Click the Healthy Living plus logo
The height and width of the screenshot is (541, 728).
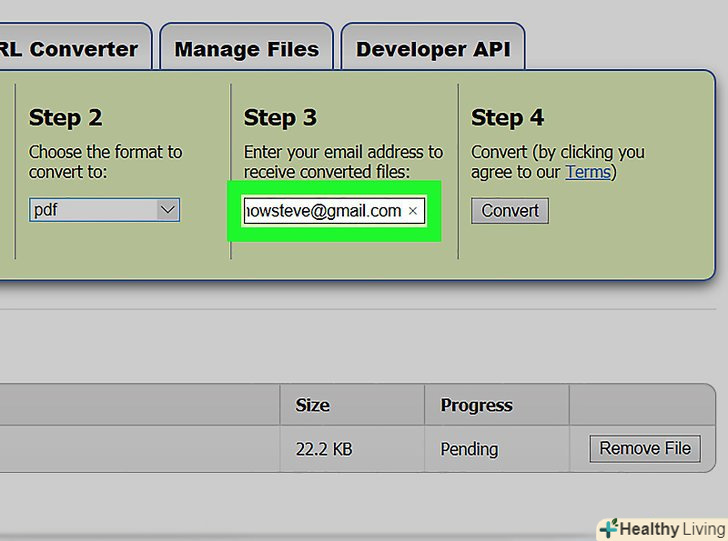coord(608,528)
